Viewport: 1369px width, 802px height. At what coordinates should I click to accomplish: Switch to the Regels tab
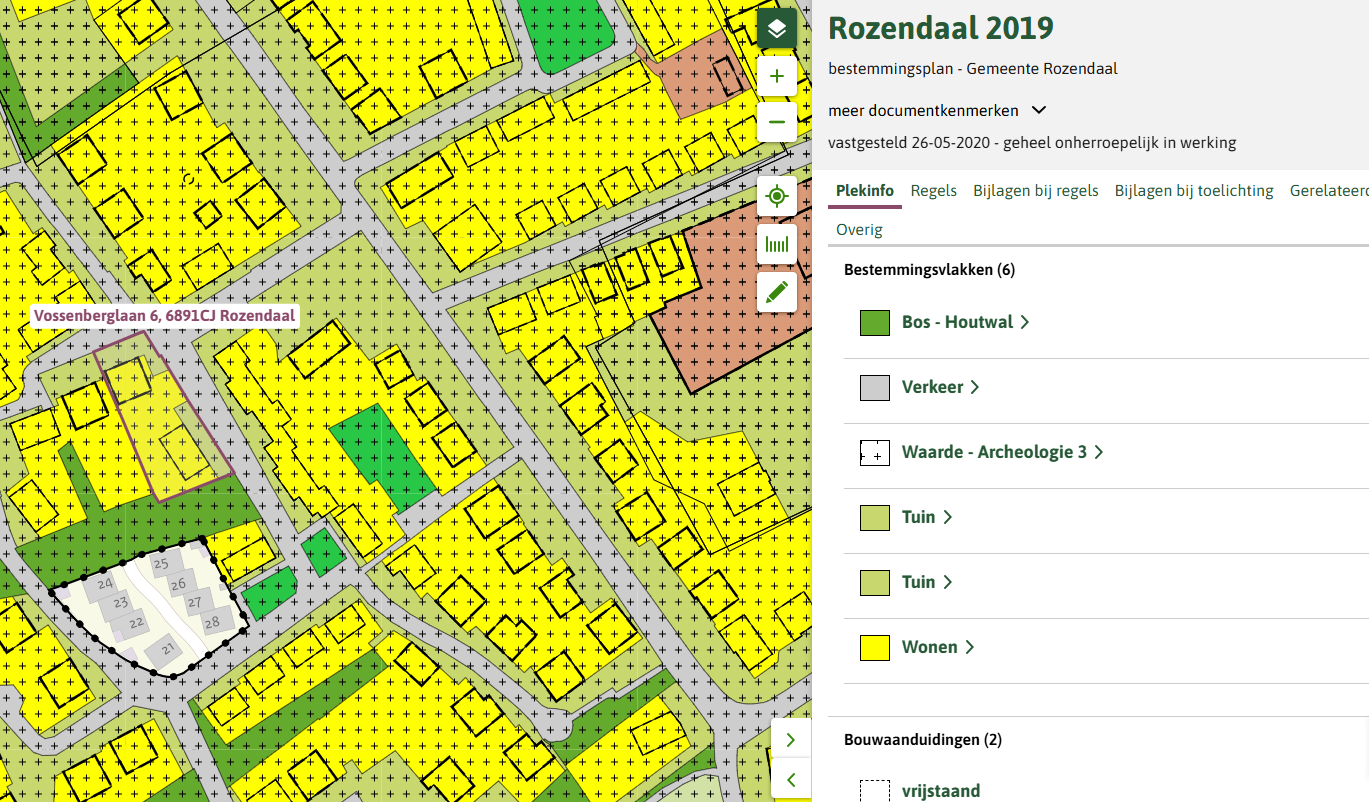pos(933,191)
